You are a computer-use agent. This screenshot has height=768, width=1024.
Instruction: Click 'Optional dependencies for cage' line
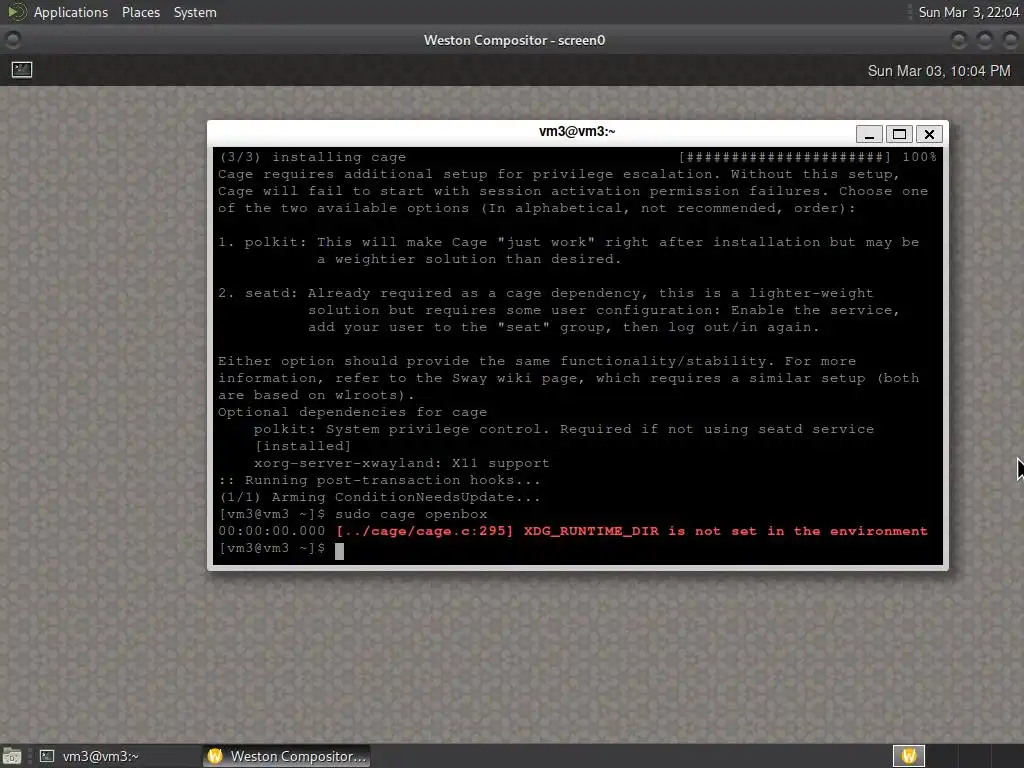(x=353, y=412)
